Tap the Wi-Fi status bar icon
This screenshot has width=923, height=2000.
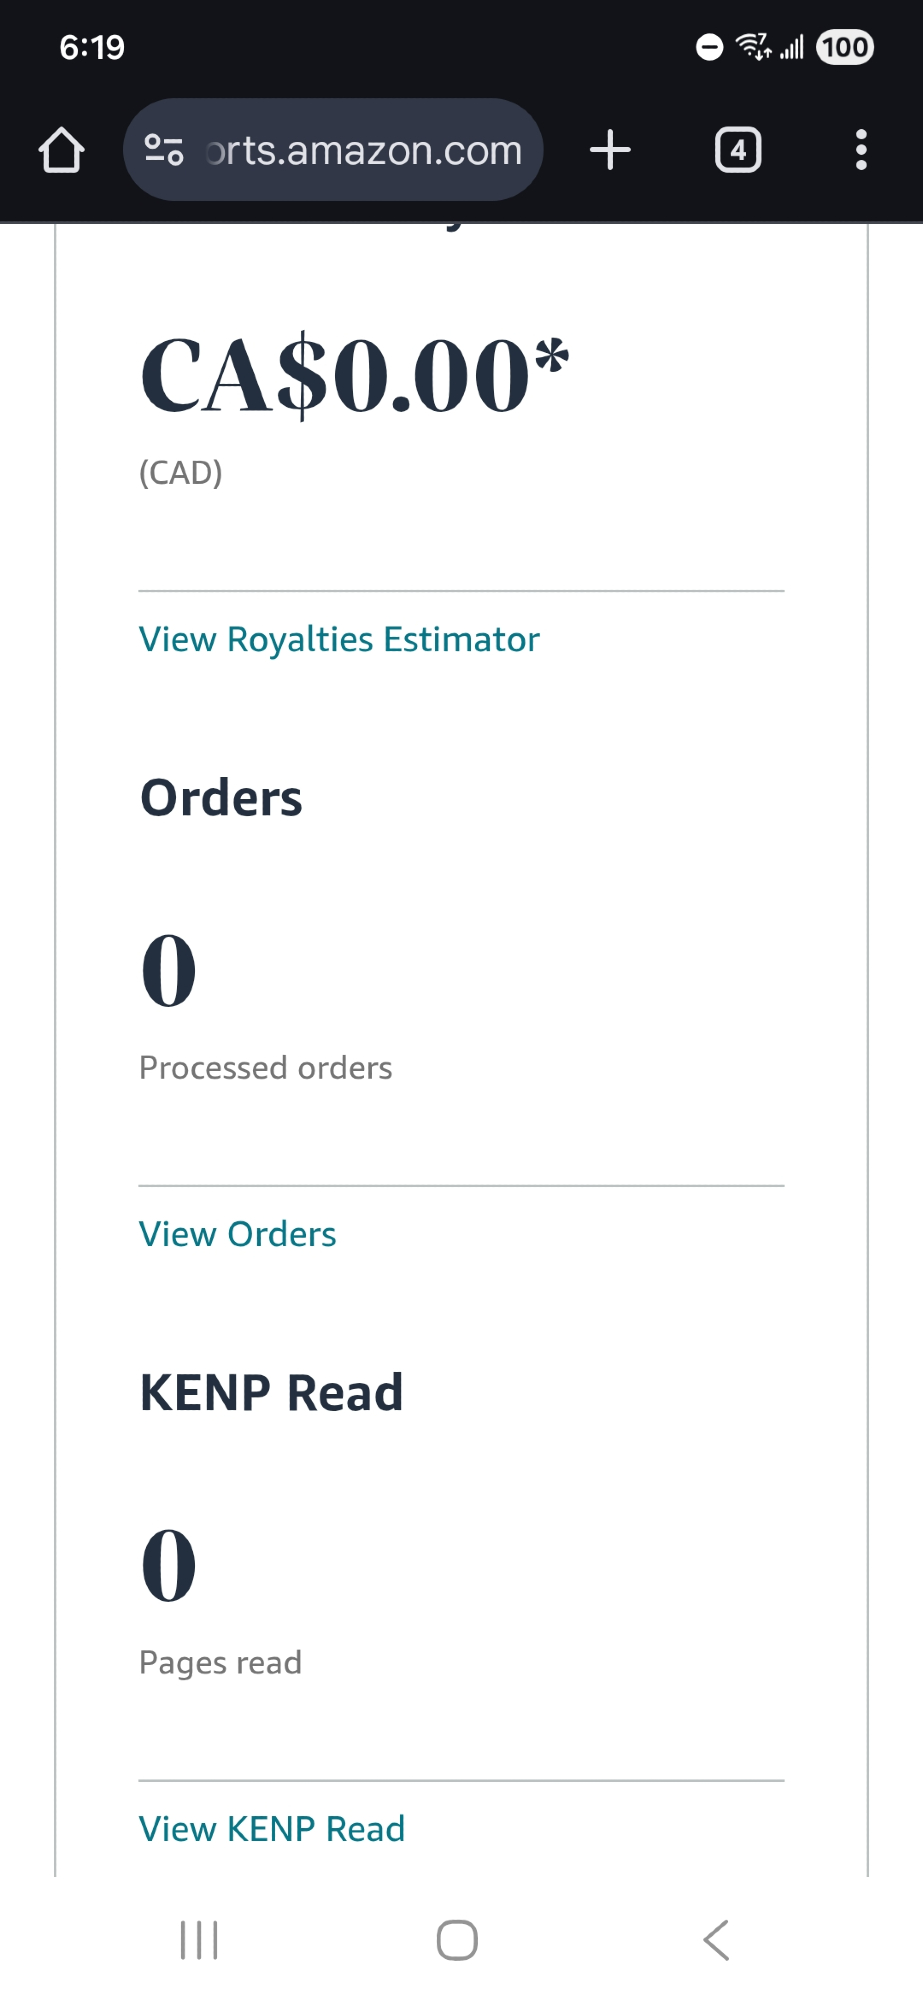point(753,46)
